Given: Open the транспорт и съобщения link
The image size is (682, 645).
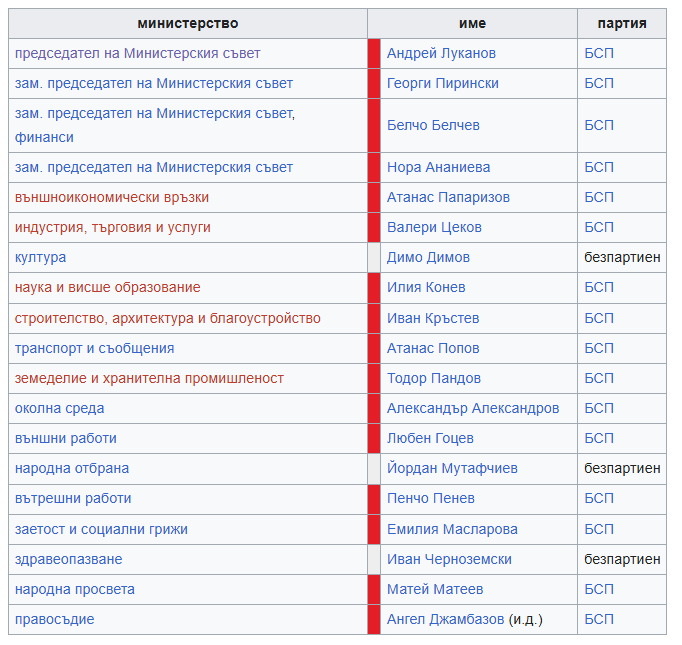Looking at the screenshot, I should [x=94, y=348].
